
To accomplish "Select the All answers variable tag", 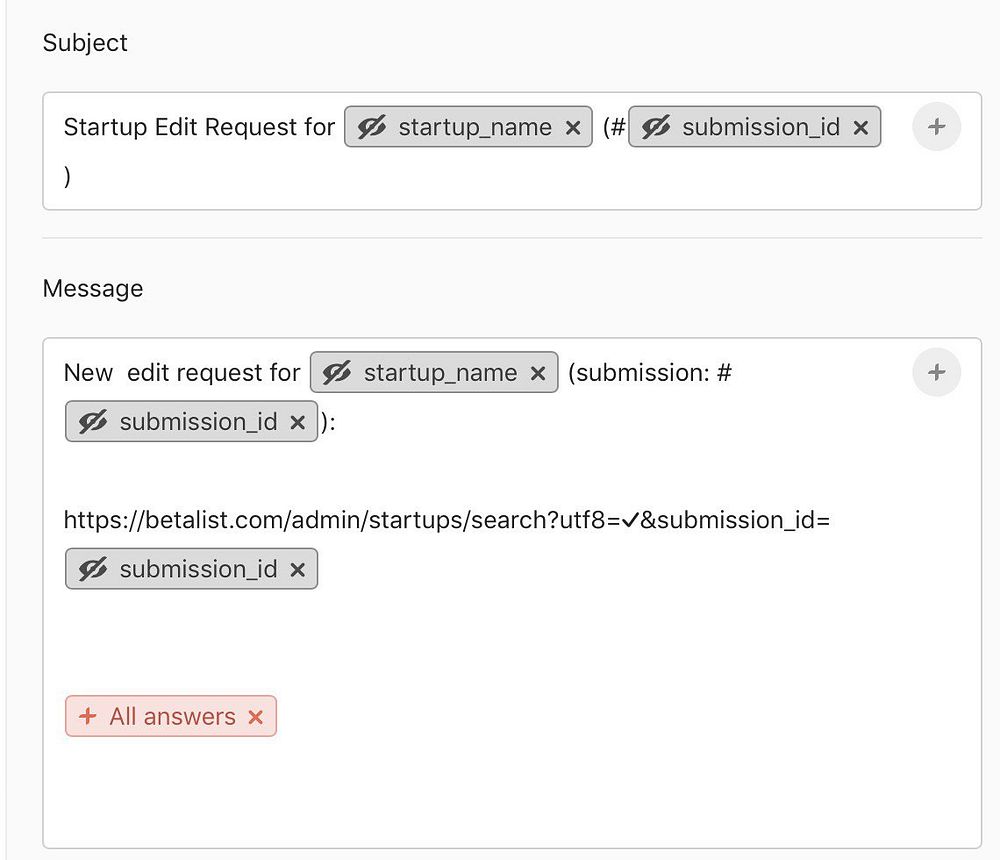I will coord(172,717).
